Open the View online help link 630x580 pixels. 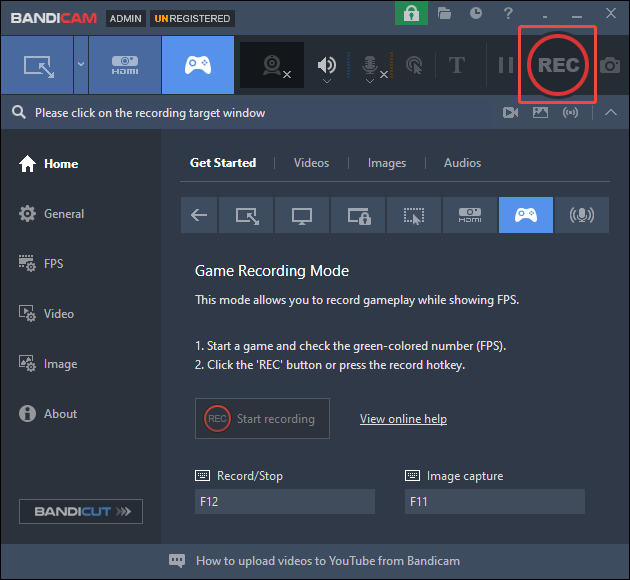pos(403,419)
